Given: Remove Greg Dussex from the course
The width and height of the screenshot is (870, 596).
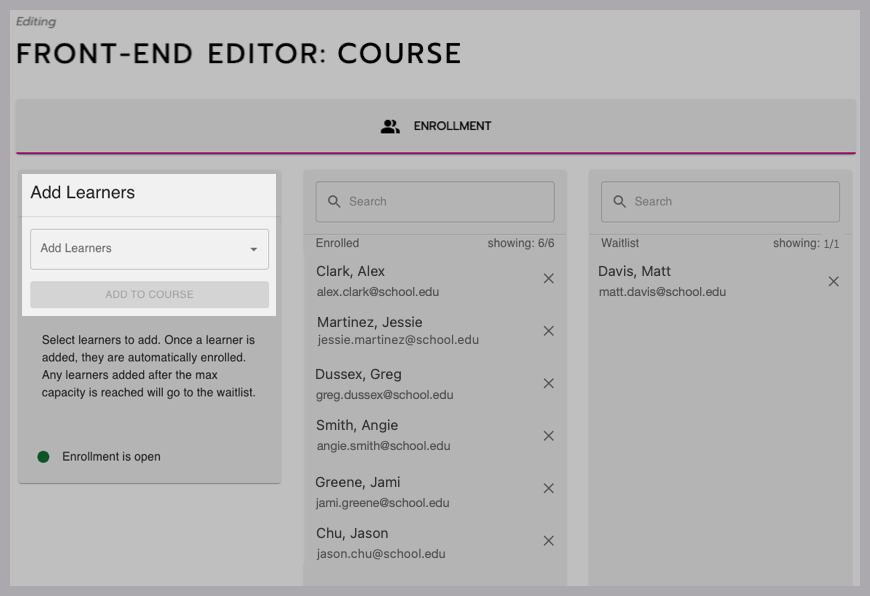Looking at the screenshot, I should (x=548, y=383).
